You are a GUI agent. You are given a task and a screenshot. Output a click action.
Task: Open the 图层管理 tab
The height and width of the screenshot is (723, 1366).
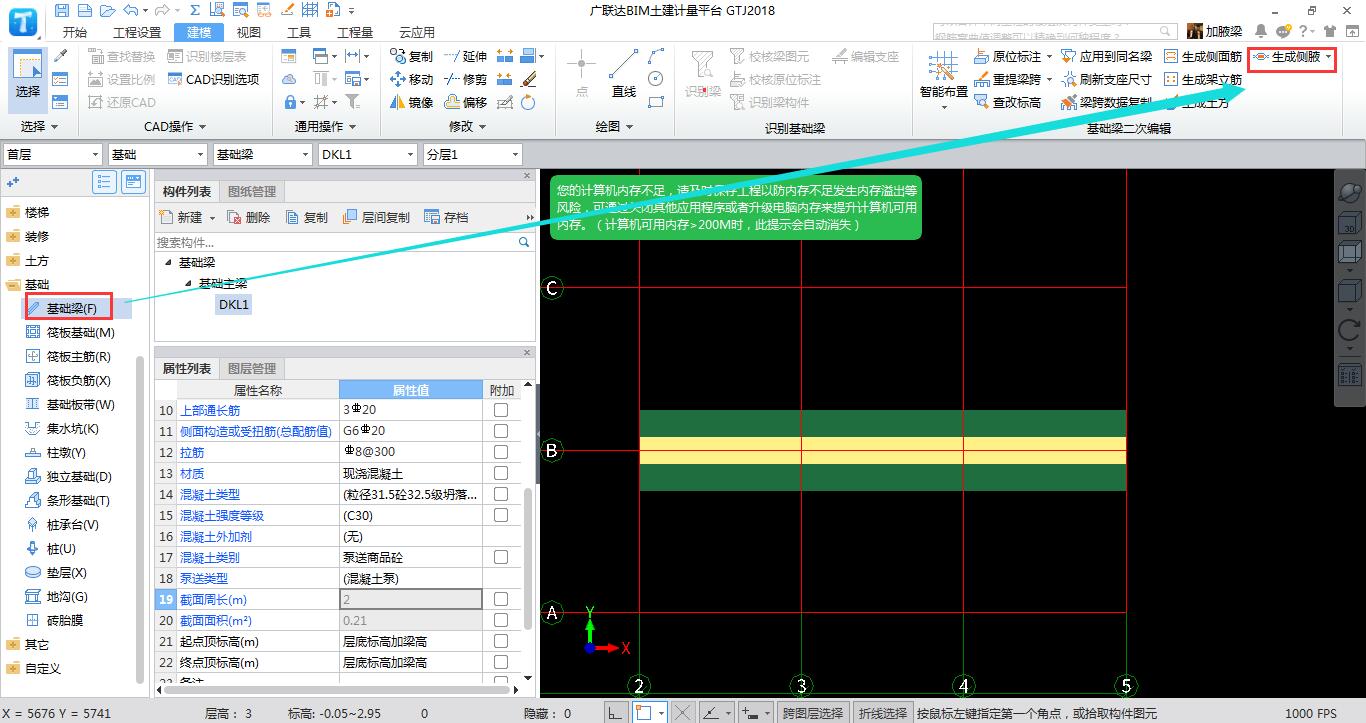click(252, 368)
